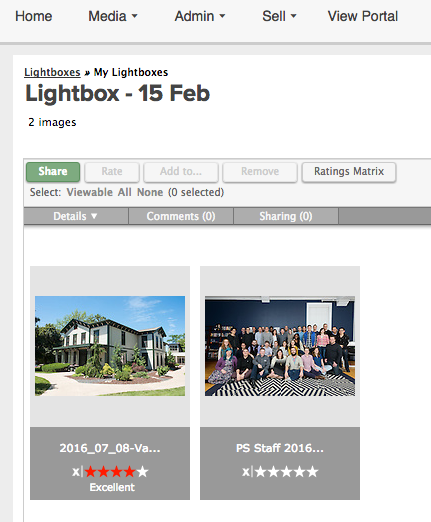The height and width of the screenshot is (522, 431).
Task: Open the Media dropdown menu
Action: click(113, 16)
